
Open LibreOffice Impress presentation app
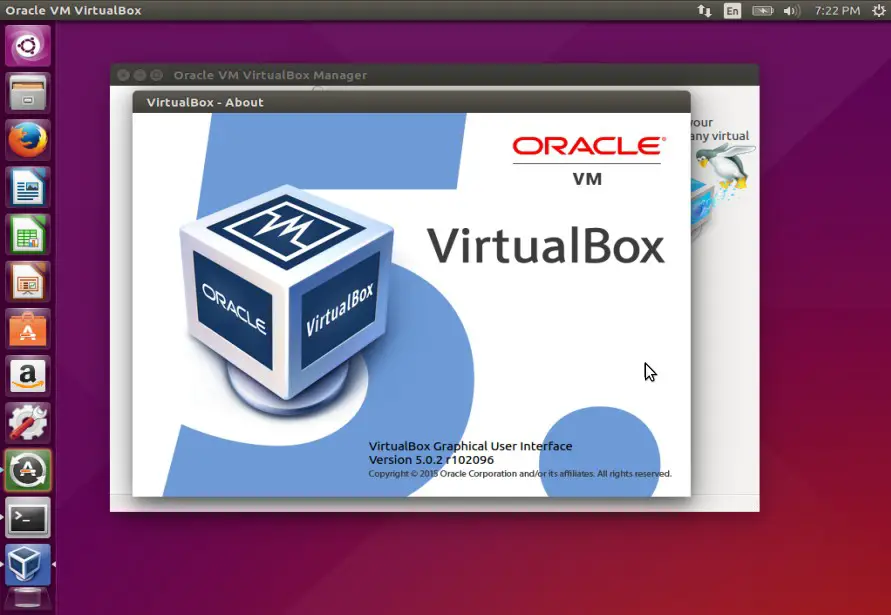[x=28, y=281]
